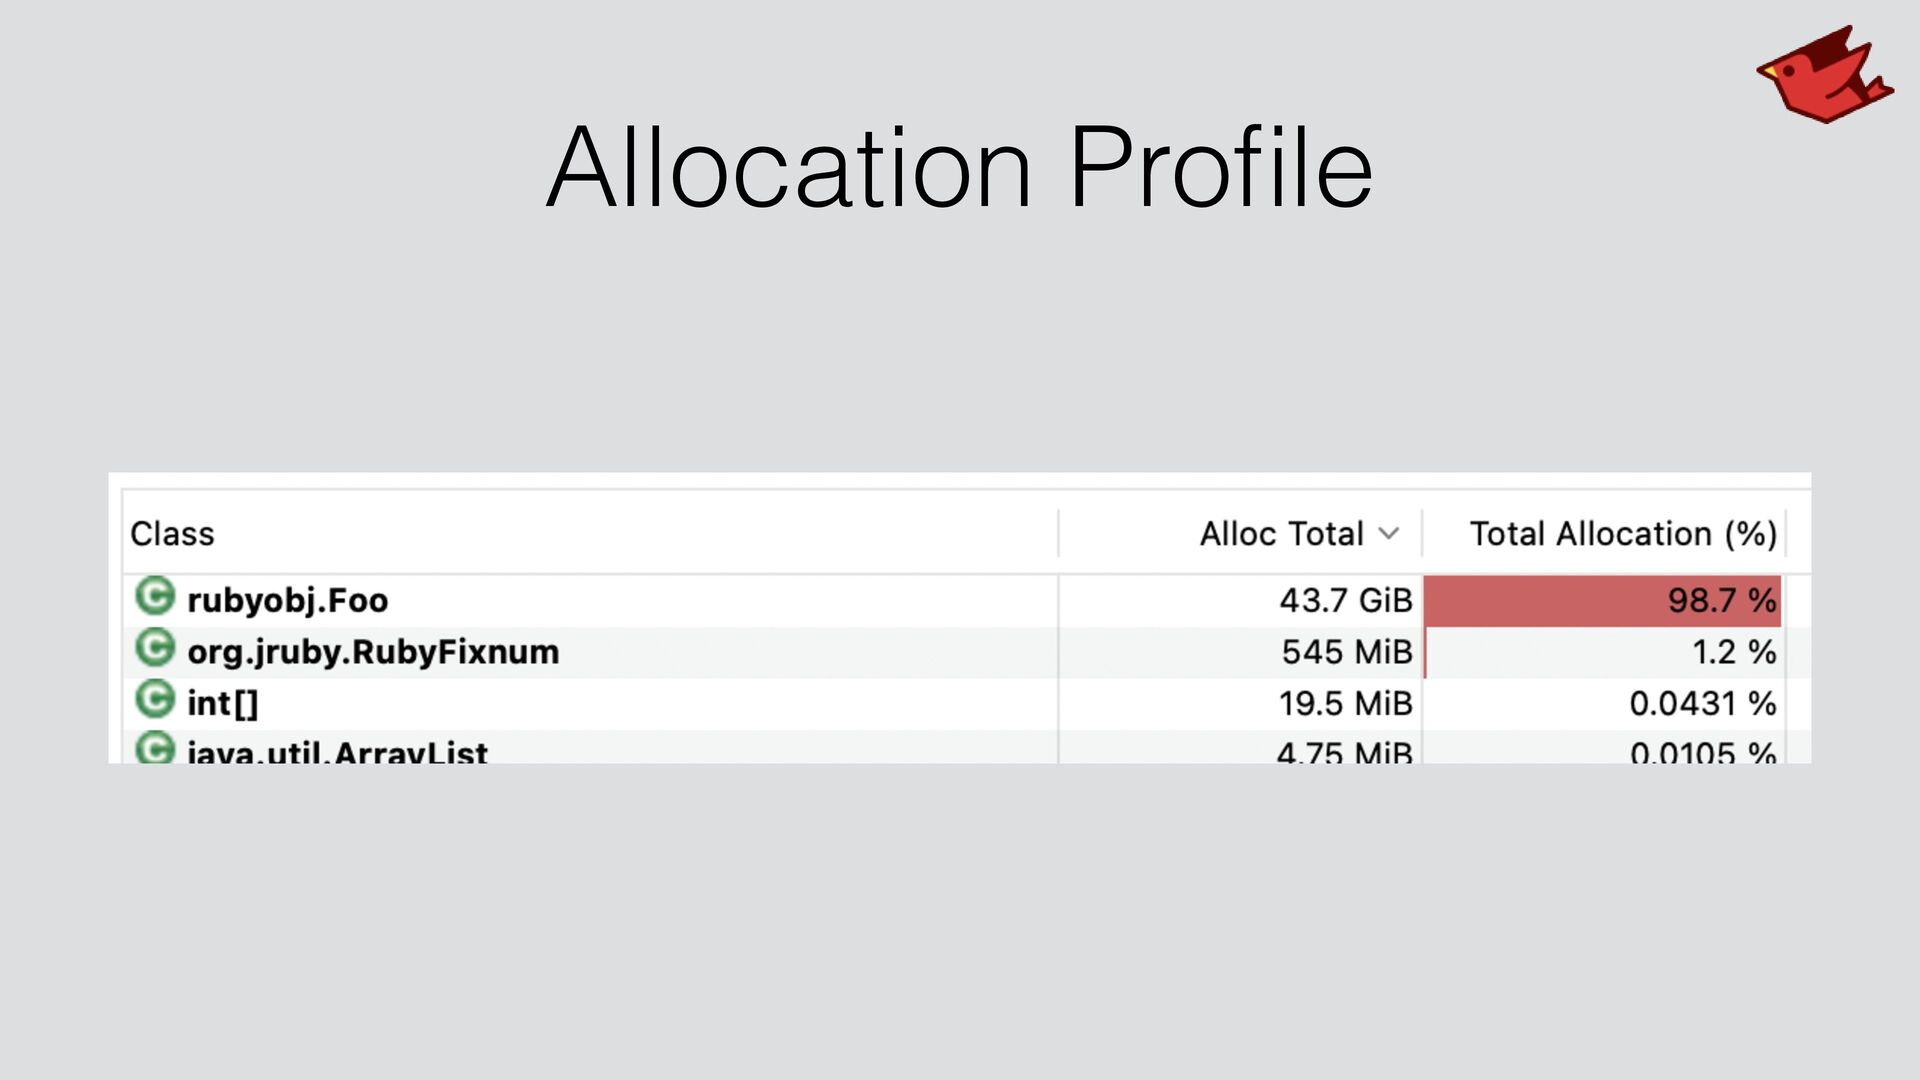The image size is (1920, 1080).
Task: Sort by the Class column header
Action: tap(172, 534)
